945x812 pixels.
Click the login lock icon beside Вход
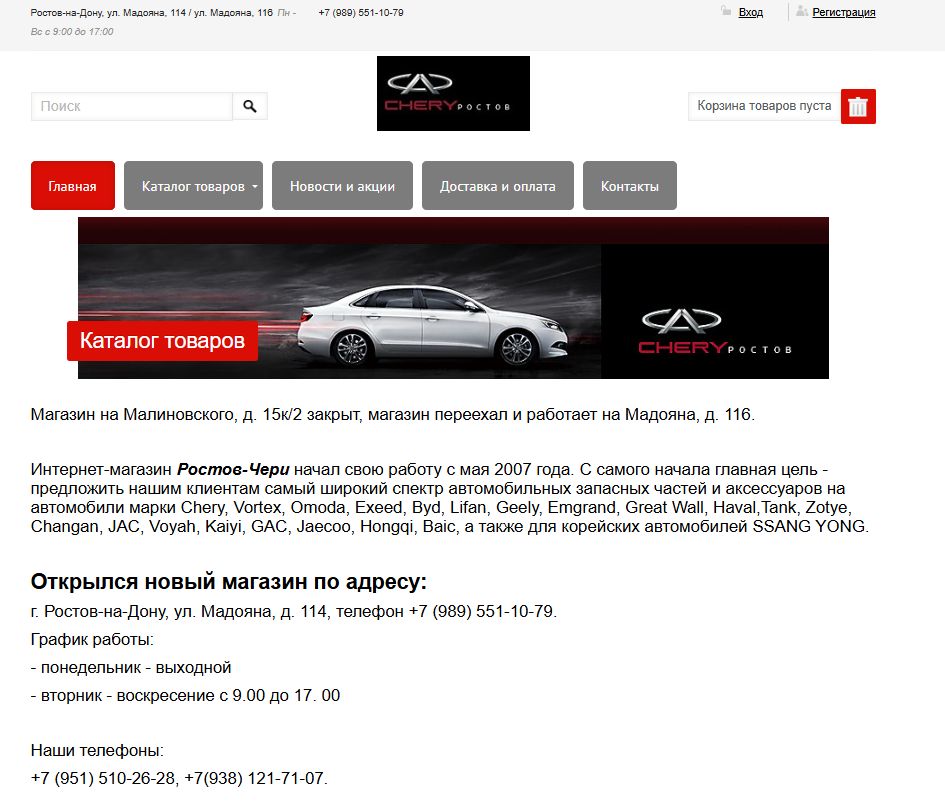726,11
